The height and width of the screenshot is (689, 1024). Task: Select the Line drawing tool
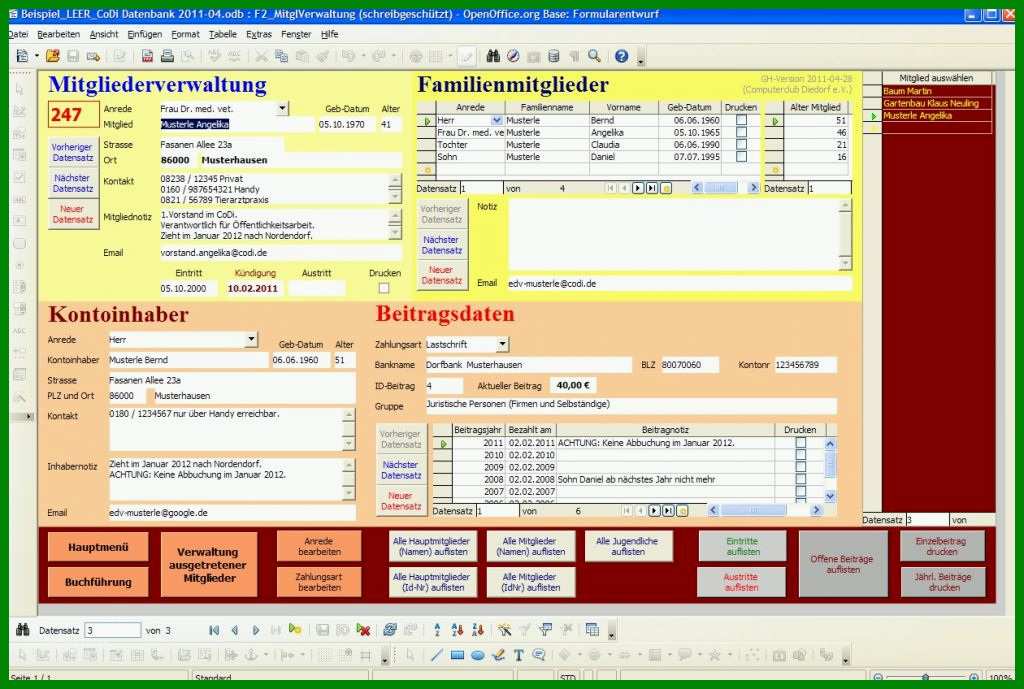437,655
